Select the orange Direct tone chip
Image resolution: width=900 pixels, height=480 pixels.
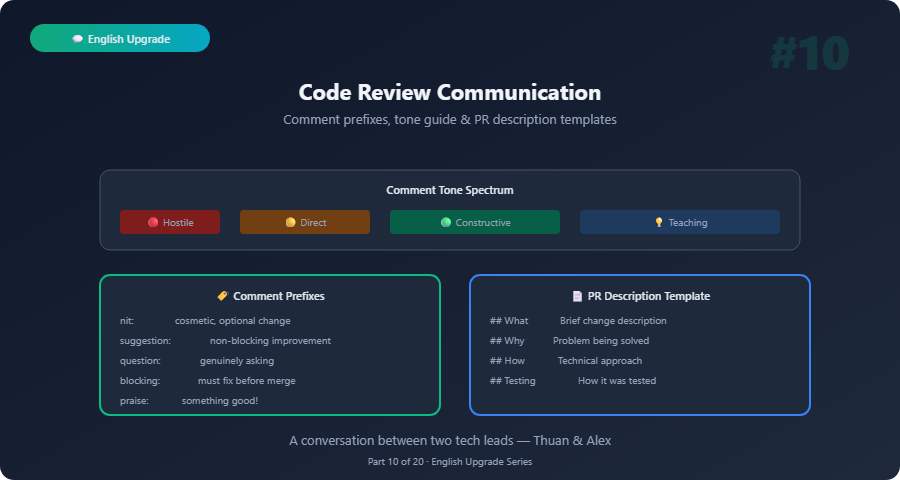click(x=305, y=222)
